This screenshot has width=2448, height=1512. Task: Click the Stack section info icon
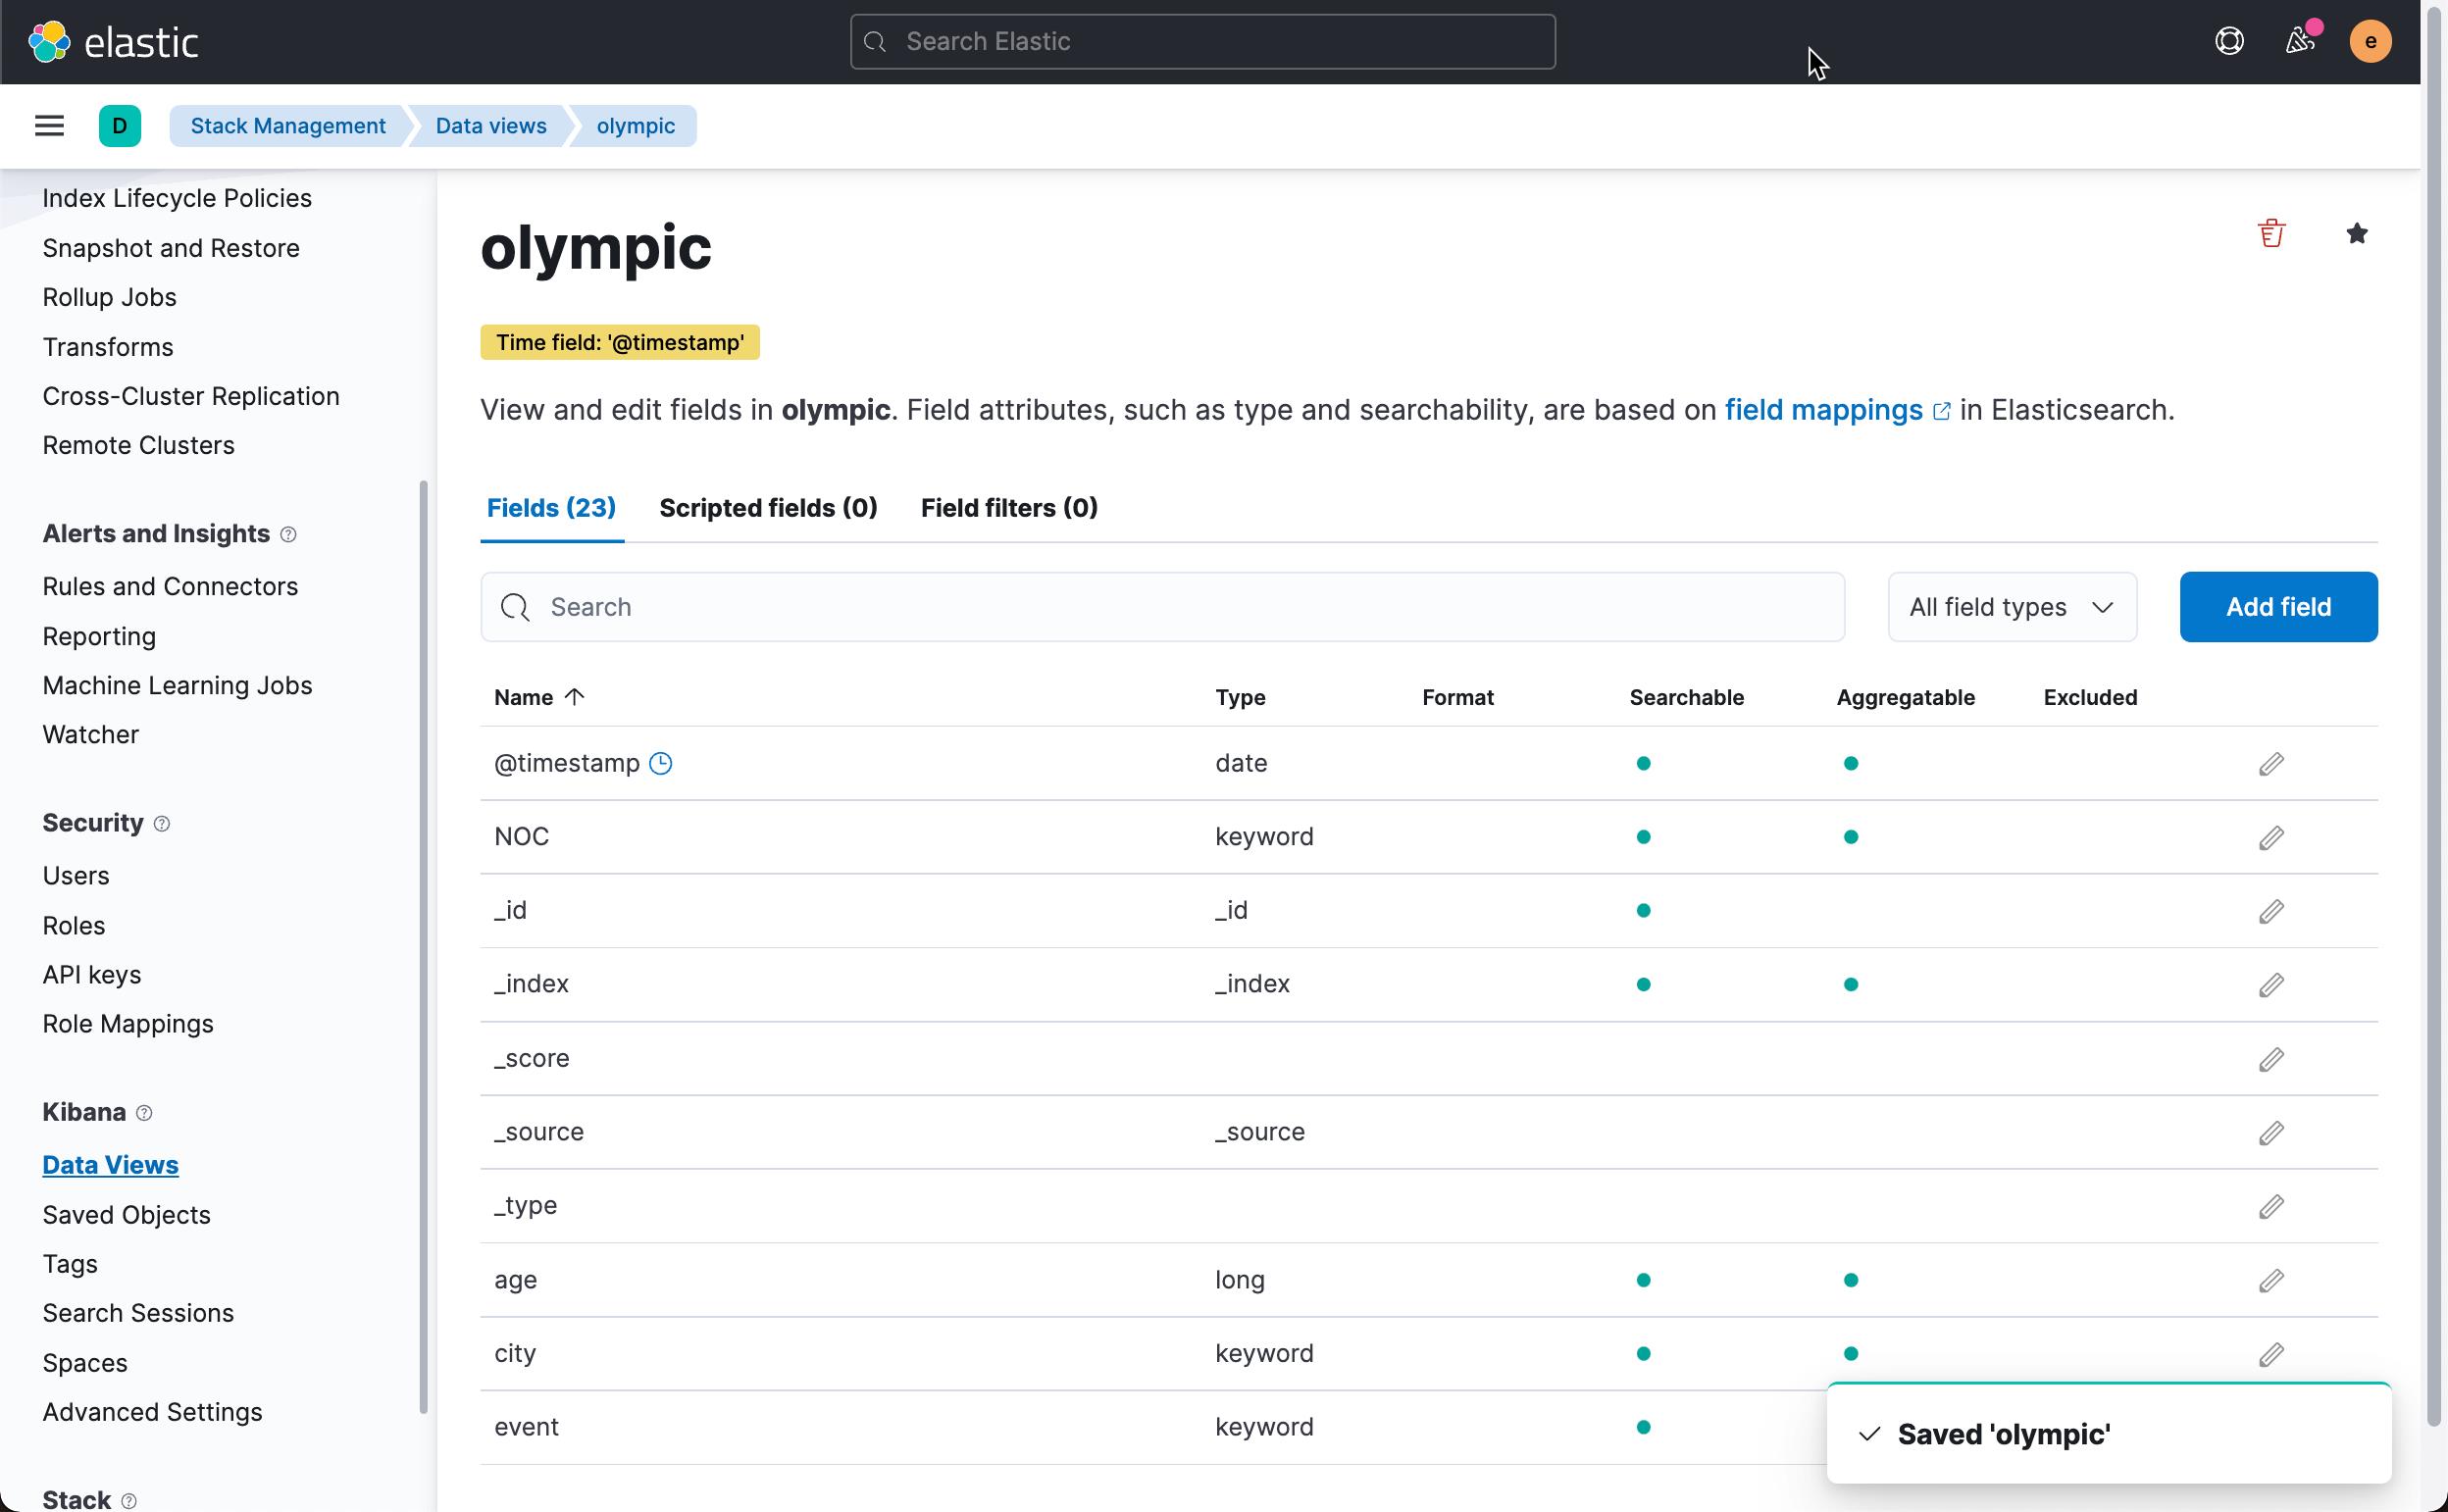(128, 1500)
